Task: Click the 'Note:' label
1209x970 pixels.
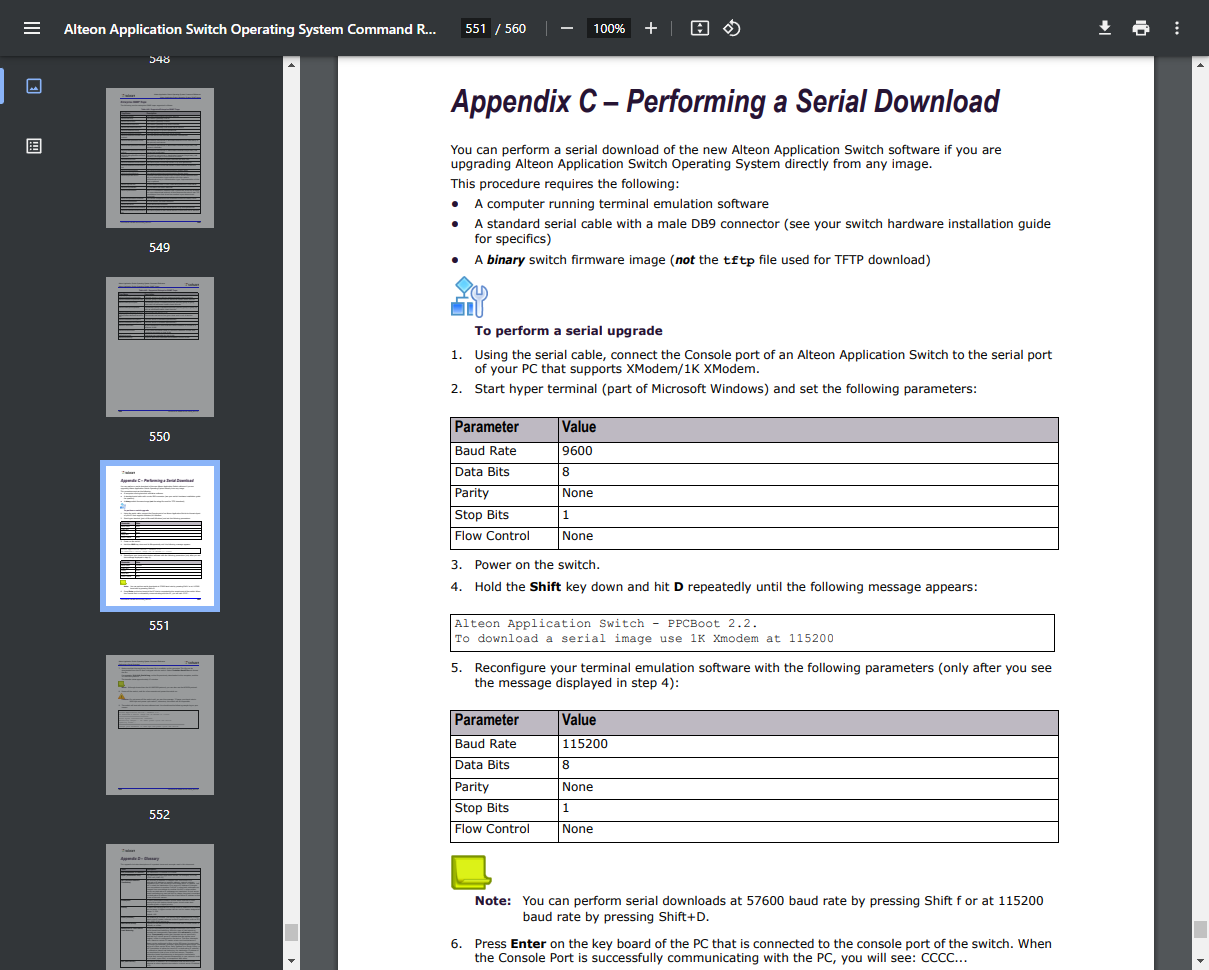Action: [493, 901]
